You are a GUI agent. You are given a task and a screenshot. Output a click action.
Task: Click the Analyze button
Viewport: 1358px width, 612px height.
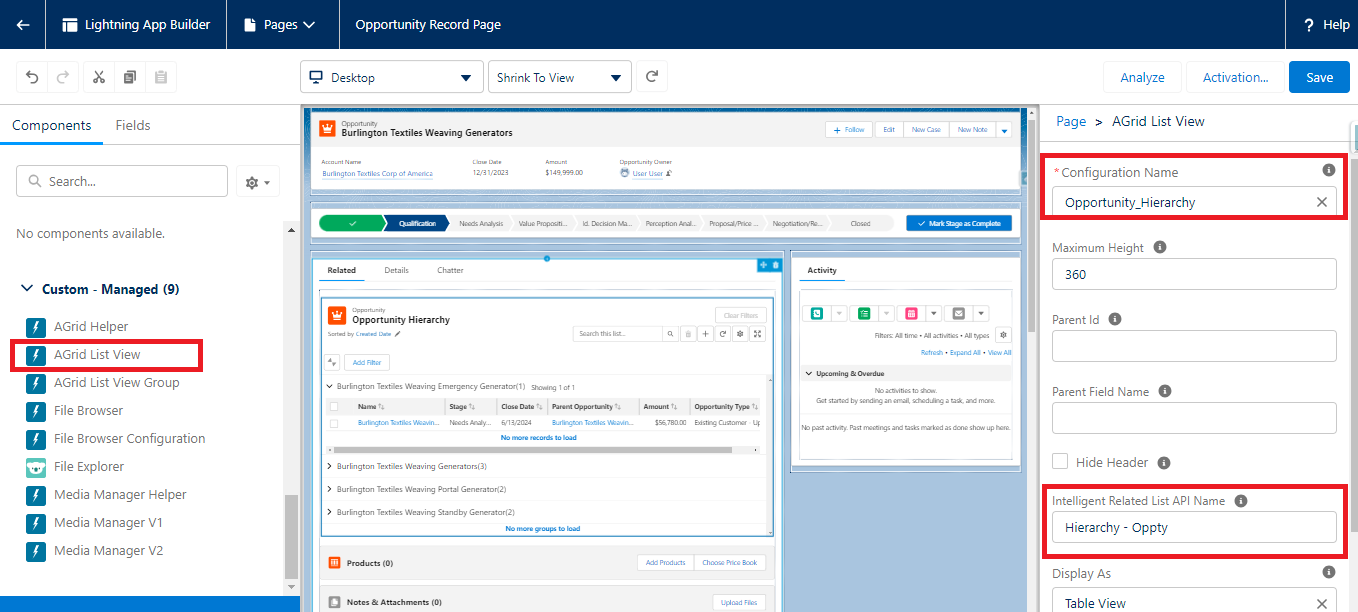[x=1142, y=77]
